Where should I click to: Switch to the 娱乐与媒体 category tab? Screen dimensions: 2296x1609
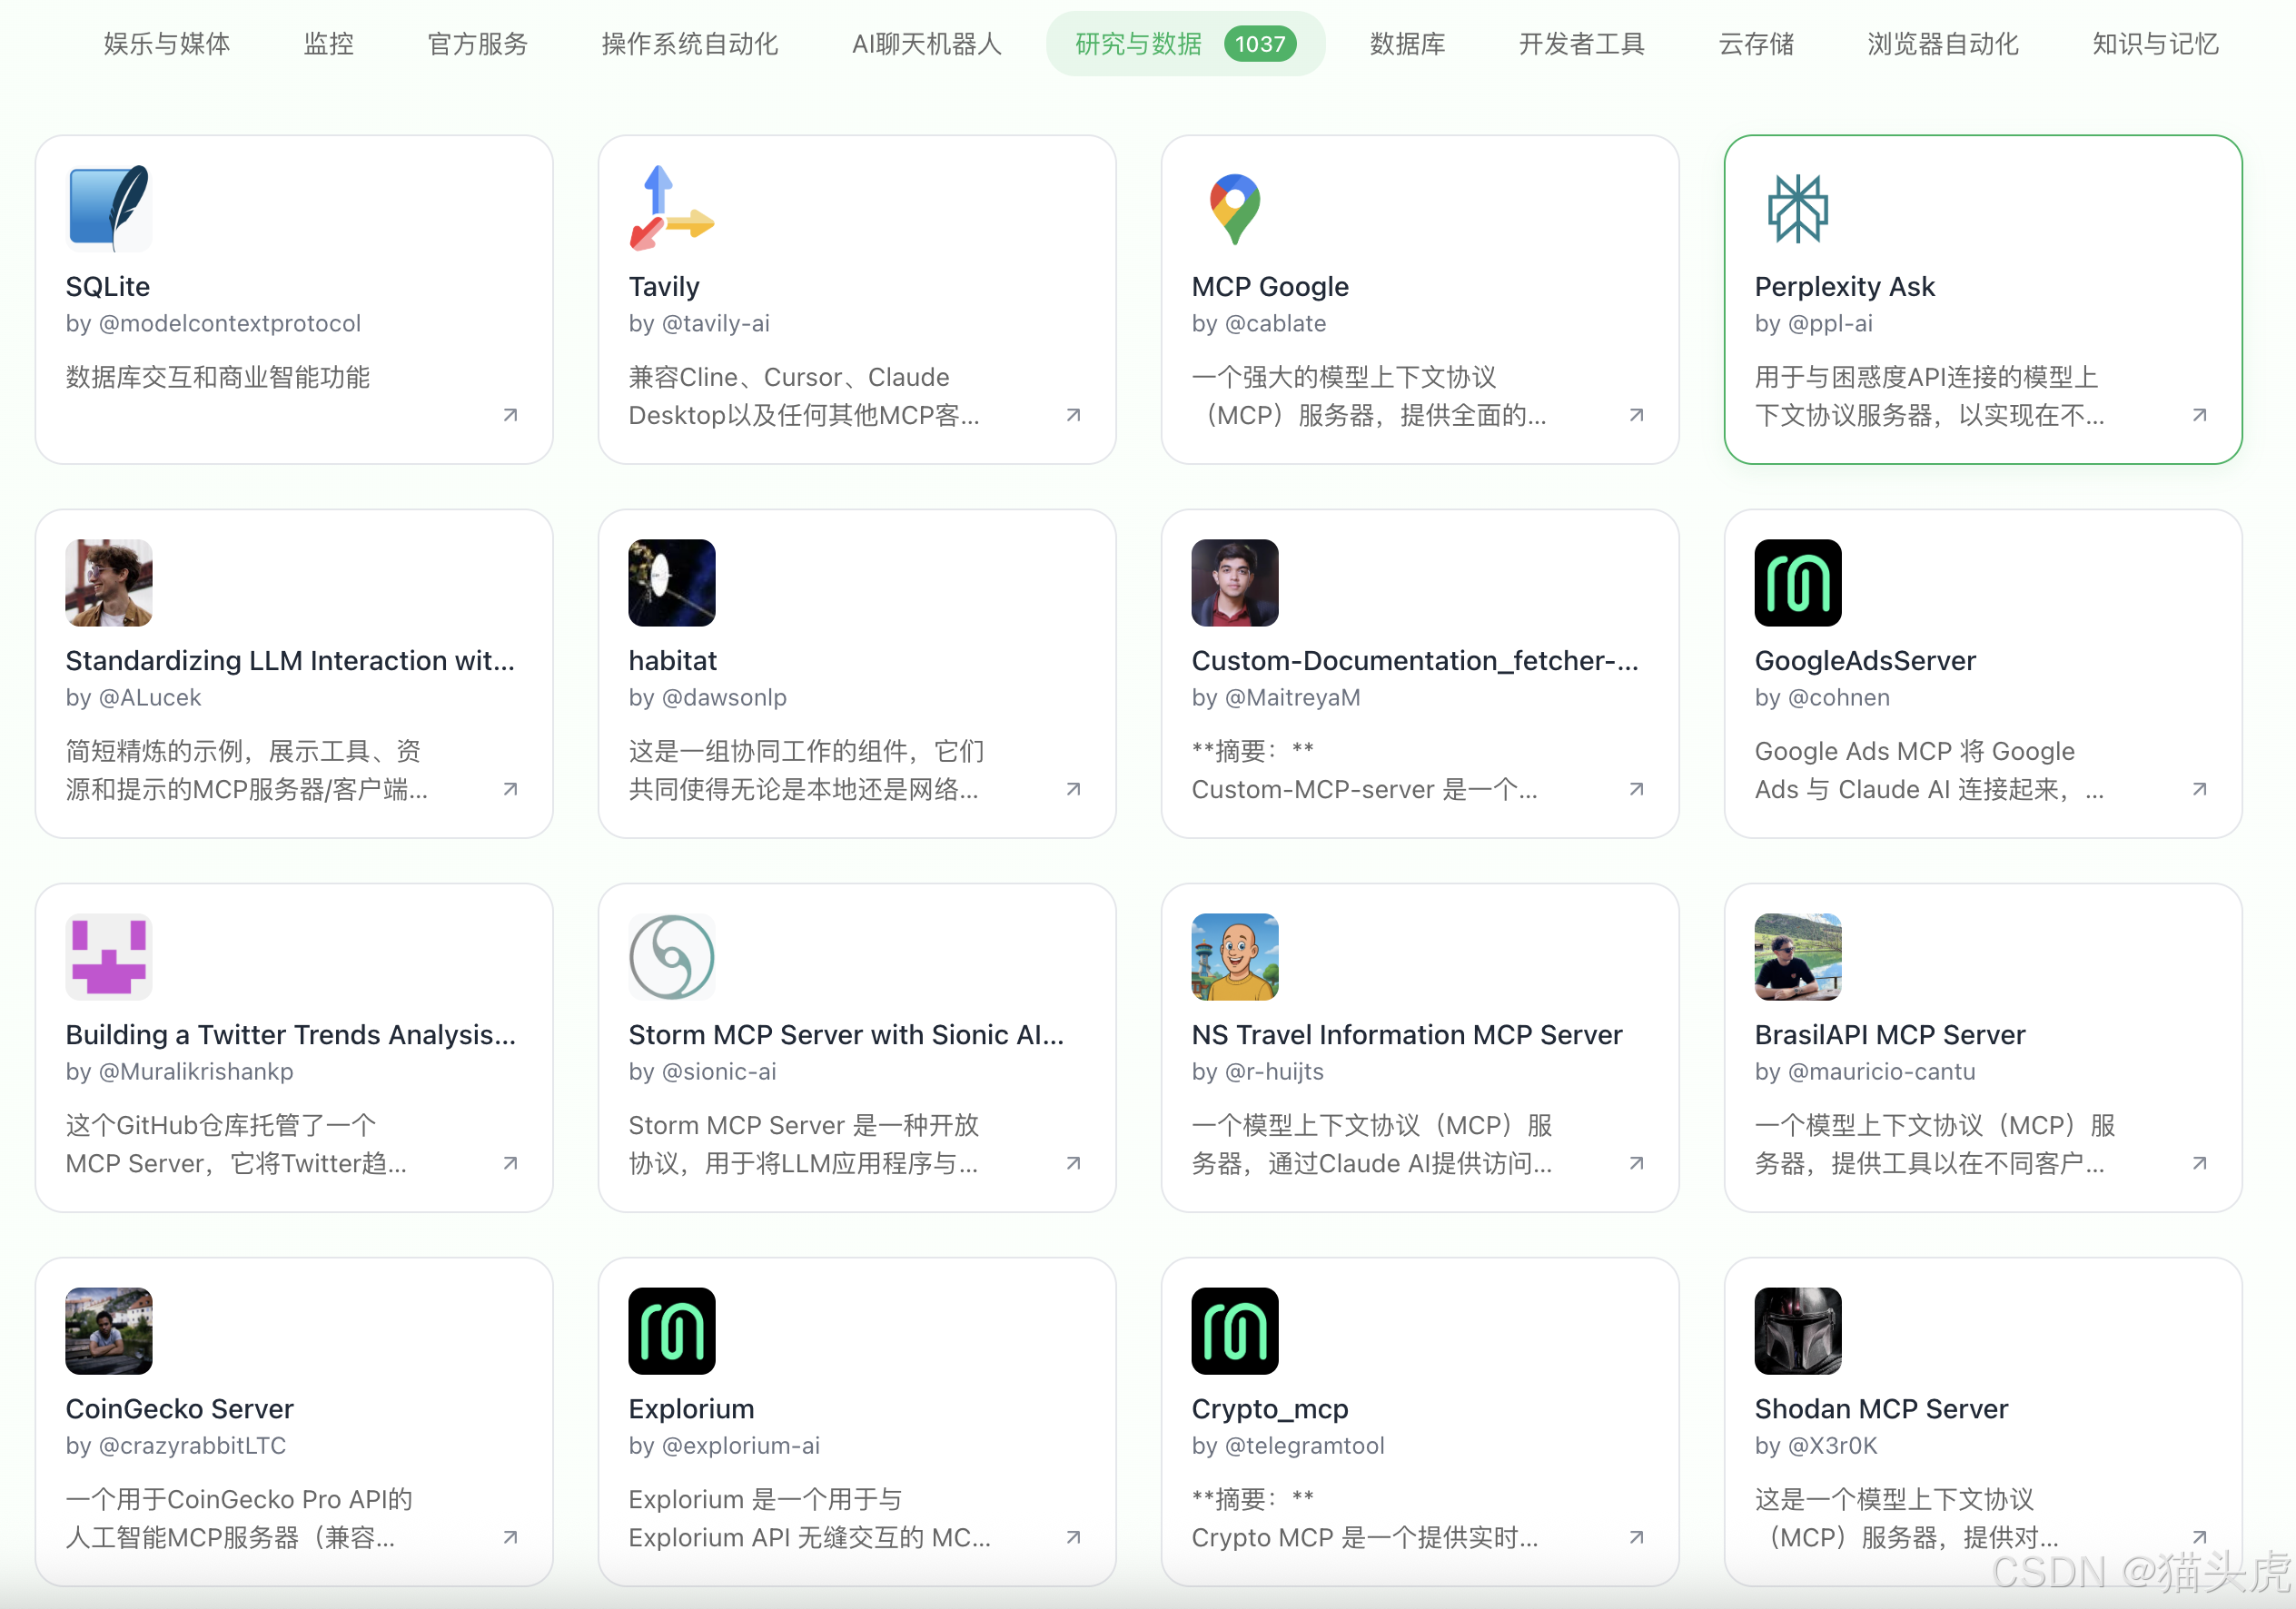[x=167, y=44]
